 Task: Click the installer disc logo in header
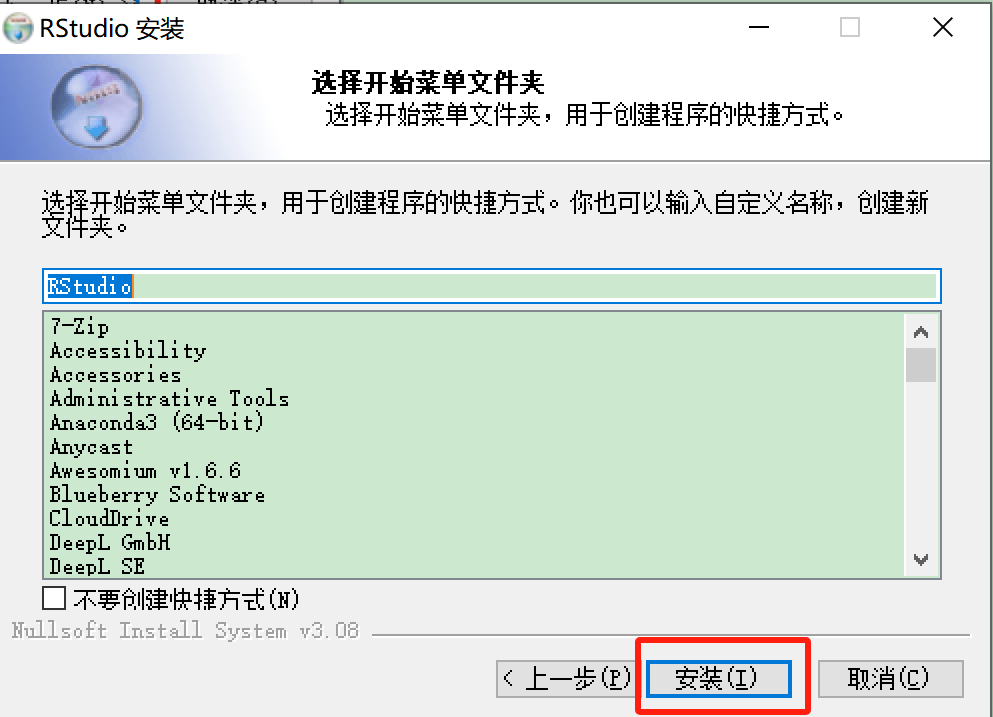point(96,106)
